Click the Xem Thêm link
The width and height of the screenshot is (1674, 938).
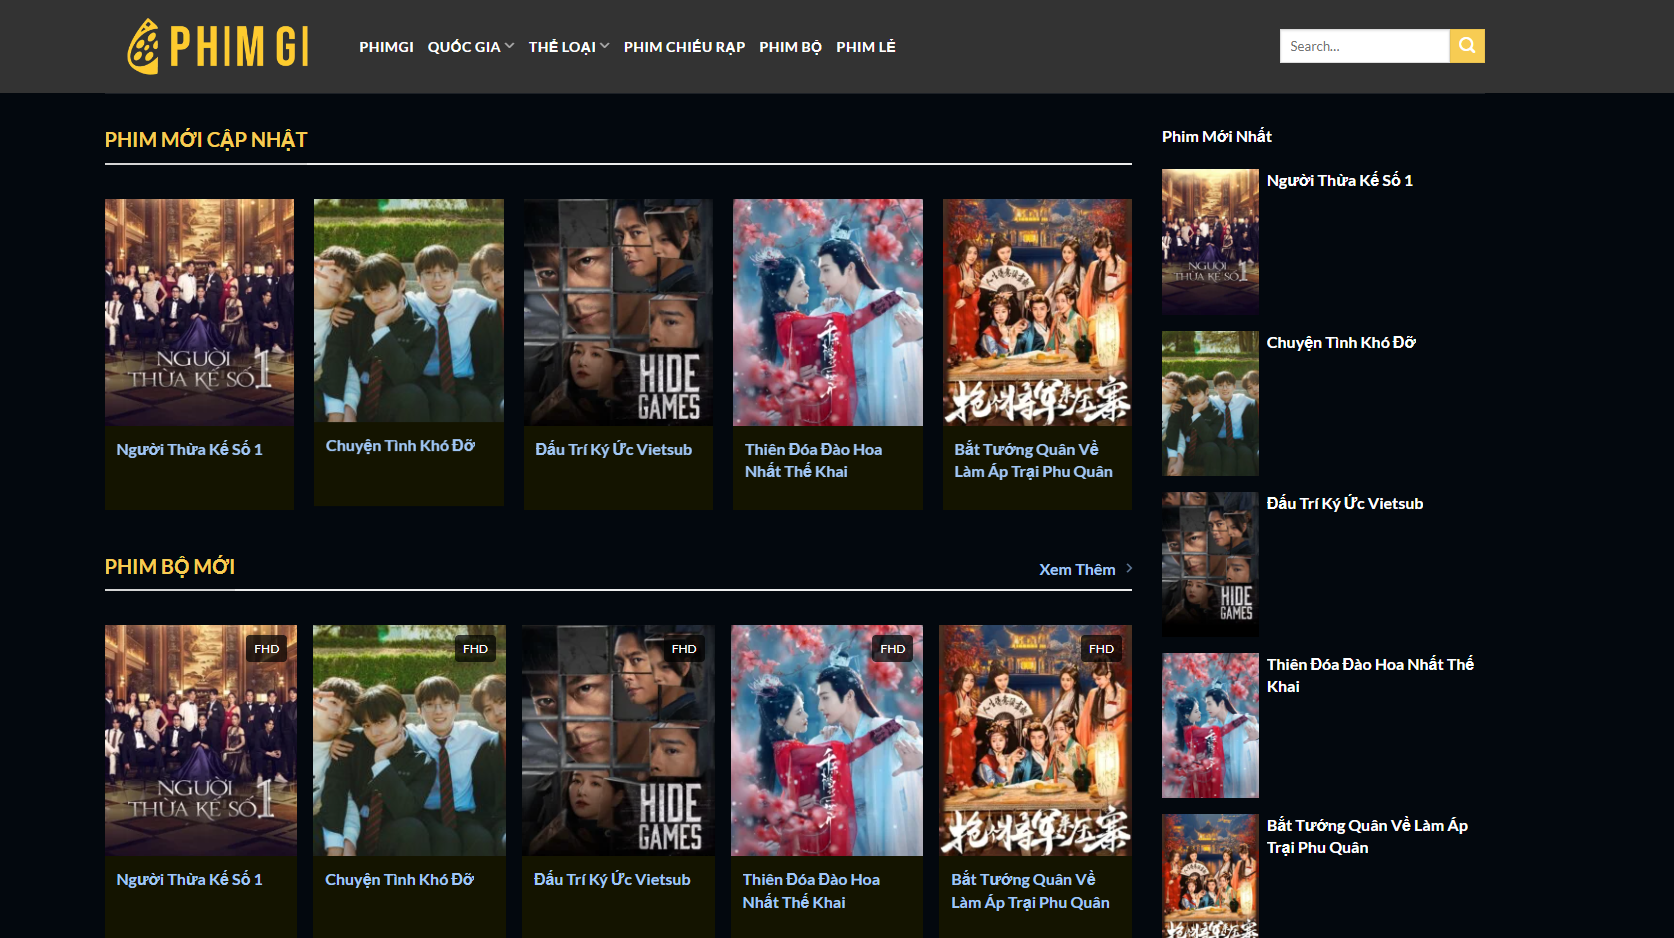[1076, 569]
